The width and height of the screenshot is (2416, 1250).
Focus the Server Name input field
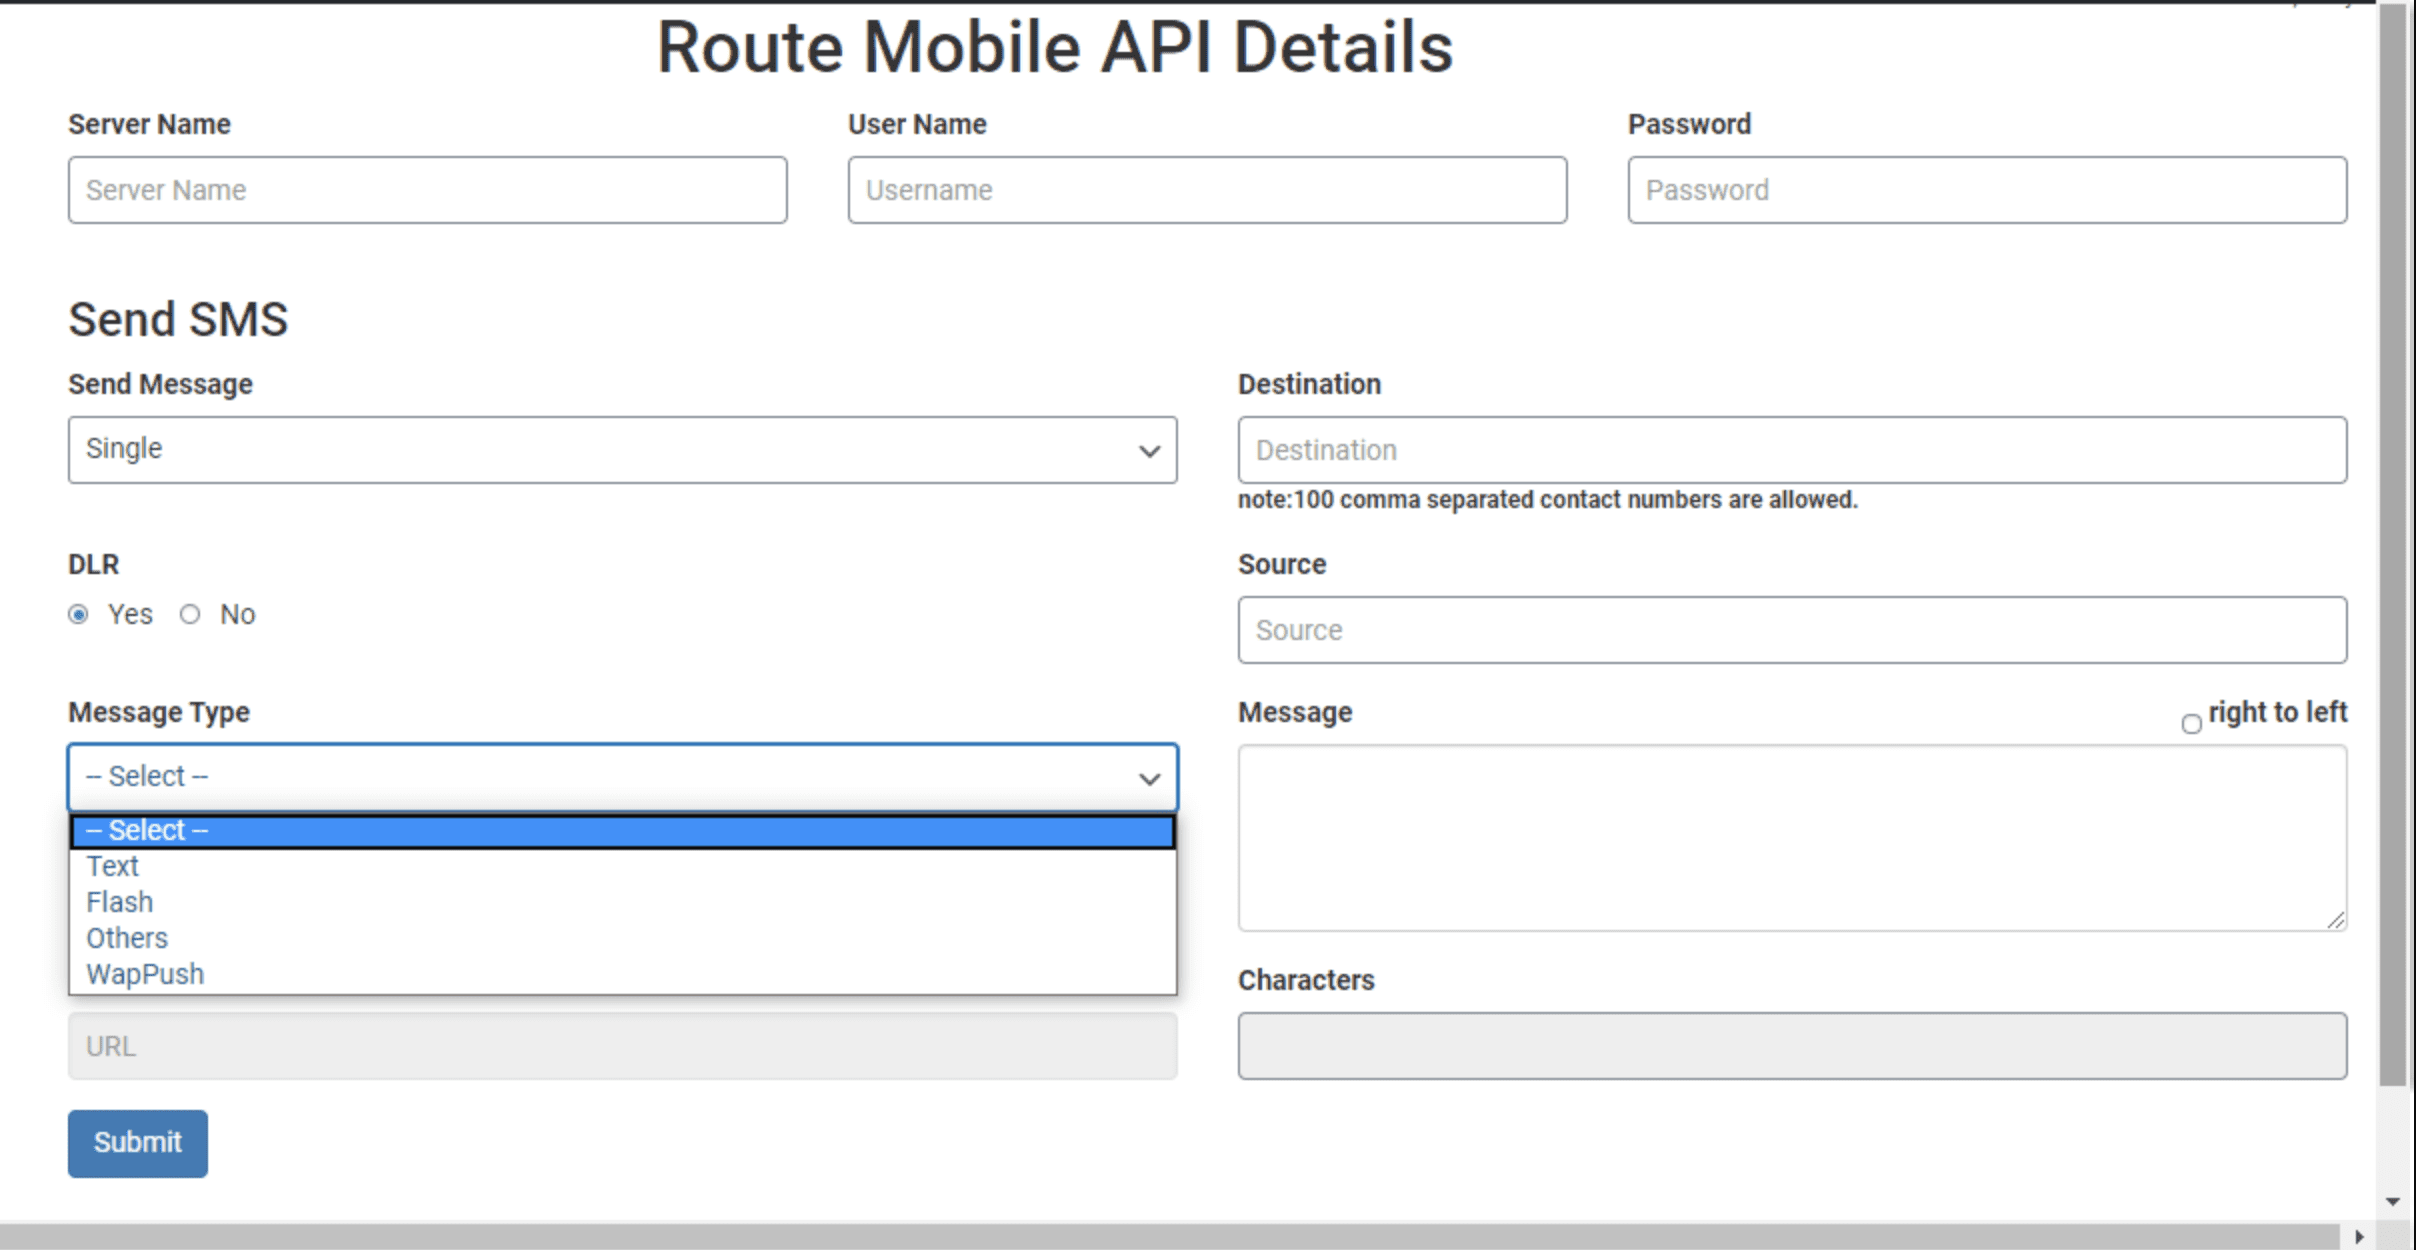click(x=427, y=190)
